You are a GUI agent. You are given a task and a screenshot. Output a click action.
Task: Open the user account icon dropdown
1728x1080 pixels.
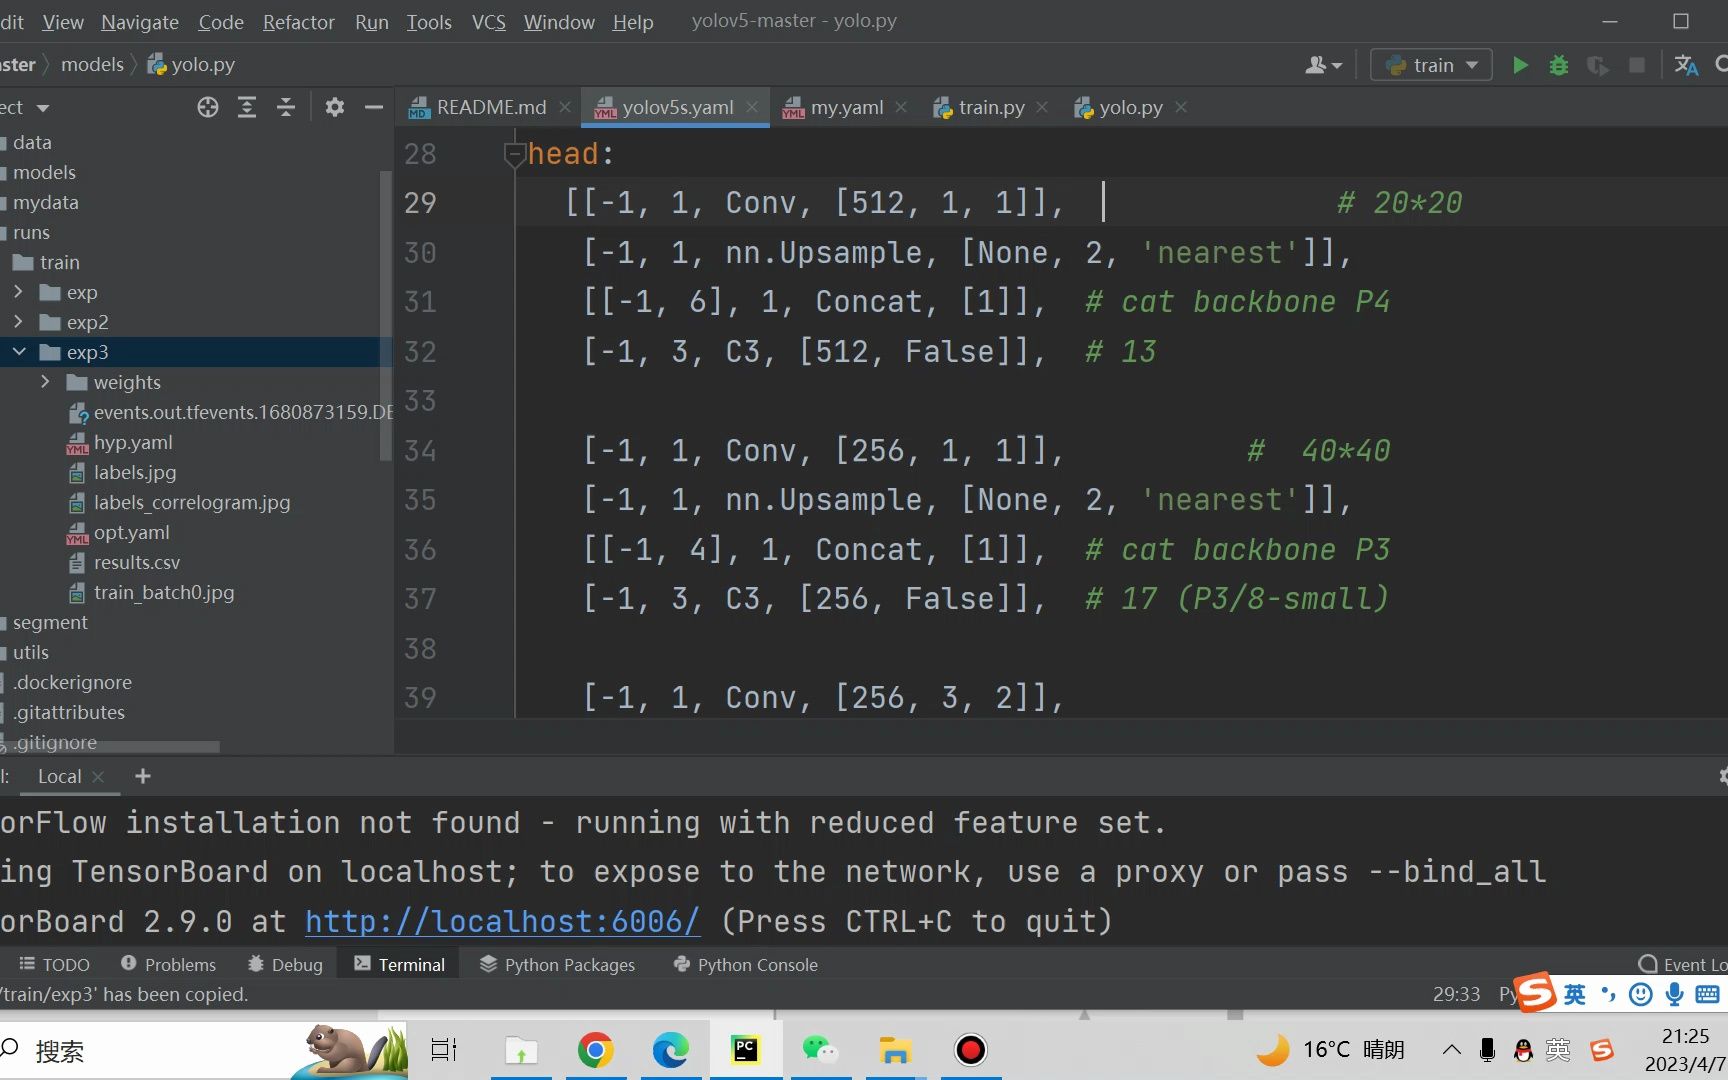click(x=1323, y=65)
